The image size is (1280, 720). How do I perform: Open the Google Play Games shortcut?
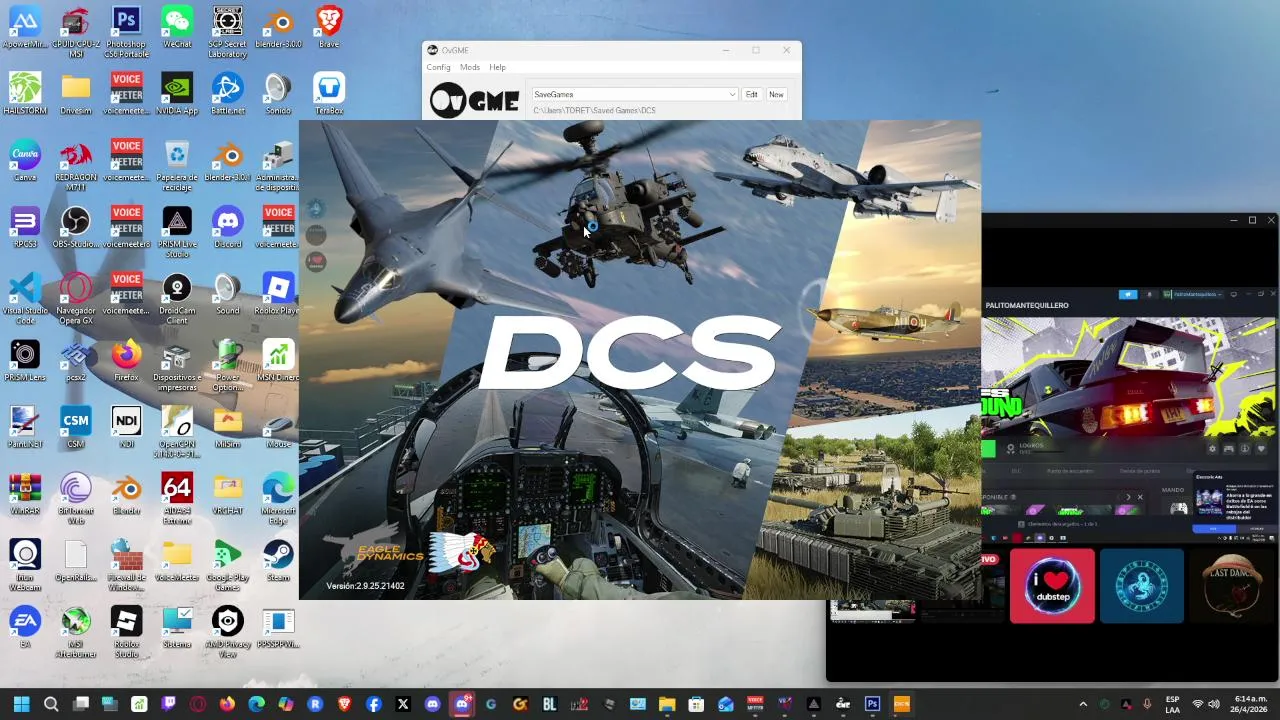coord(227,565)
